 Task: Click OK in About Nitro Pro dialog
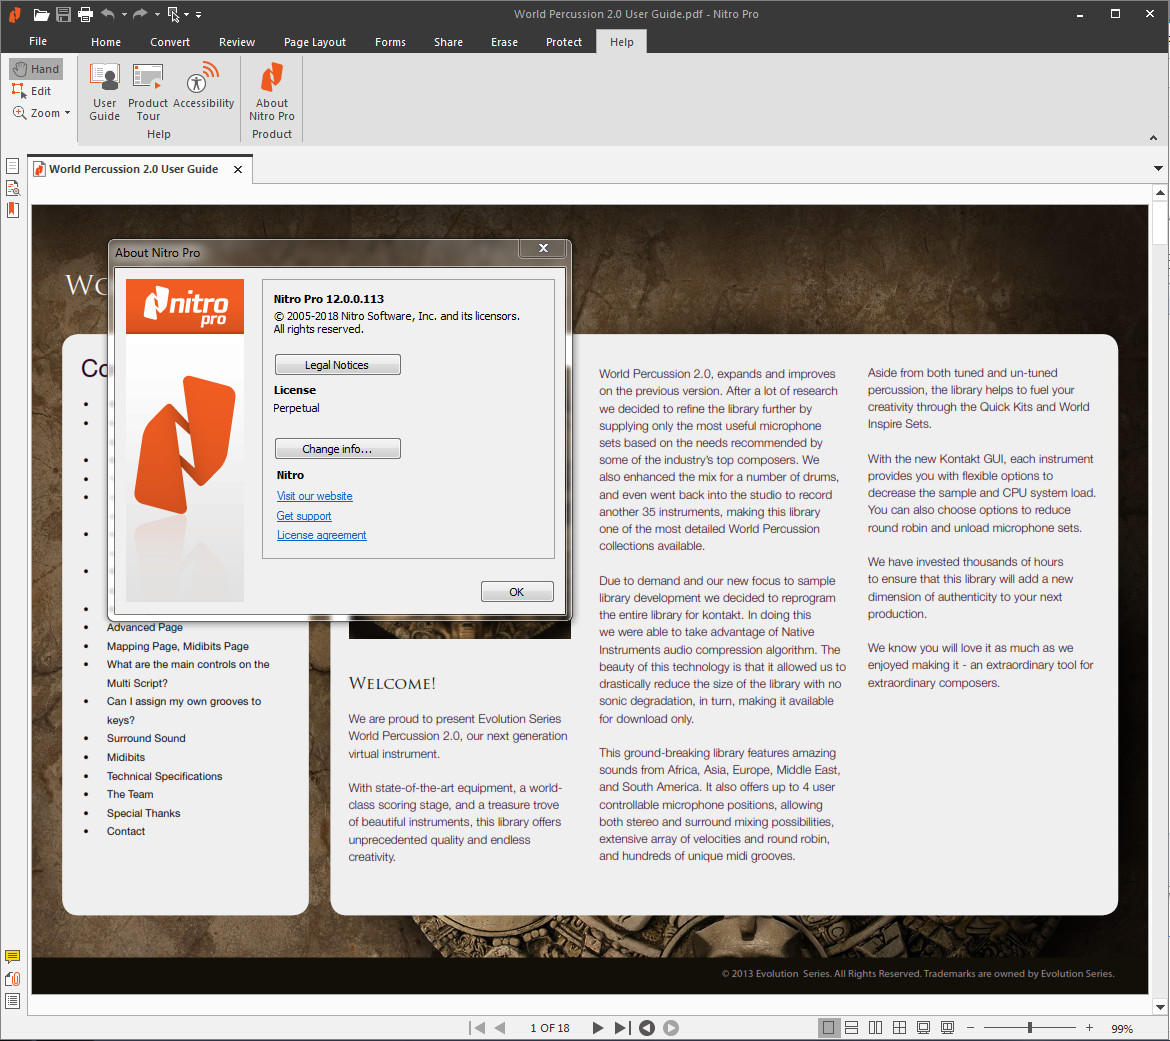[517, 592]
